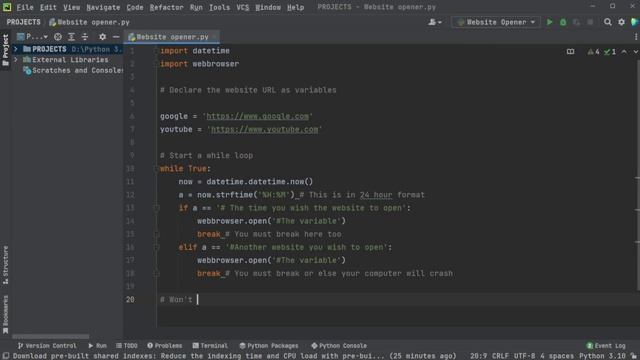
Task: Open Version Control tool window
Action: tap(47, 346)
